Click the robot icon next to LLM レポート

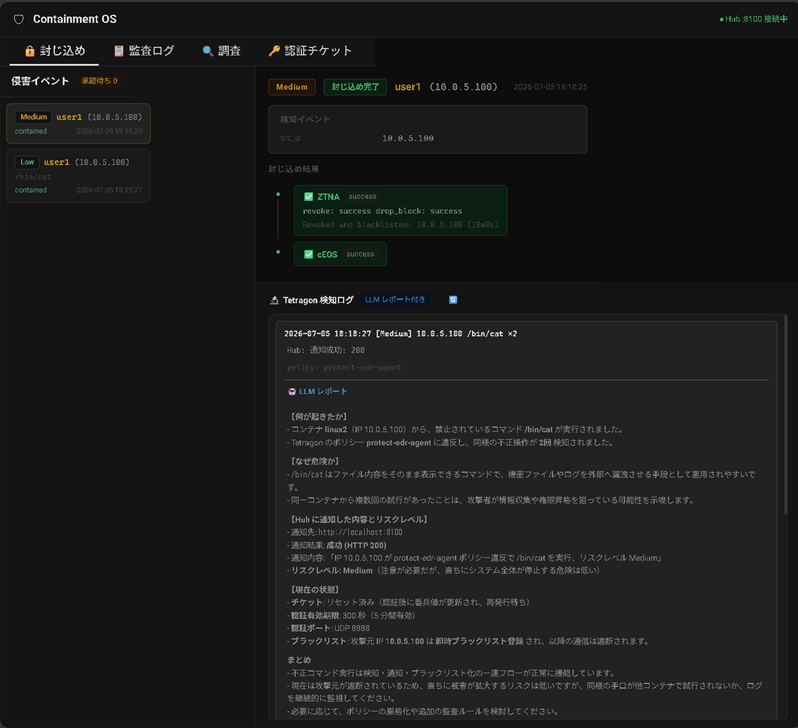point(292,391)
